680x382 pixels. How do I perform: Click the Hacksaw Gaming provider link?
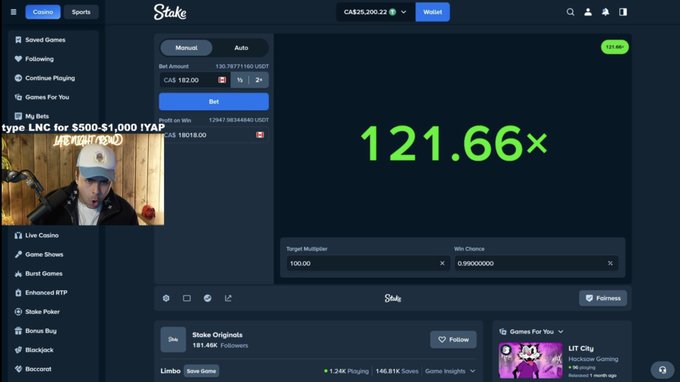pos(593,359)
